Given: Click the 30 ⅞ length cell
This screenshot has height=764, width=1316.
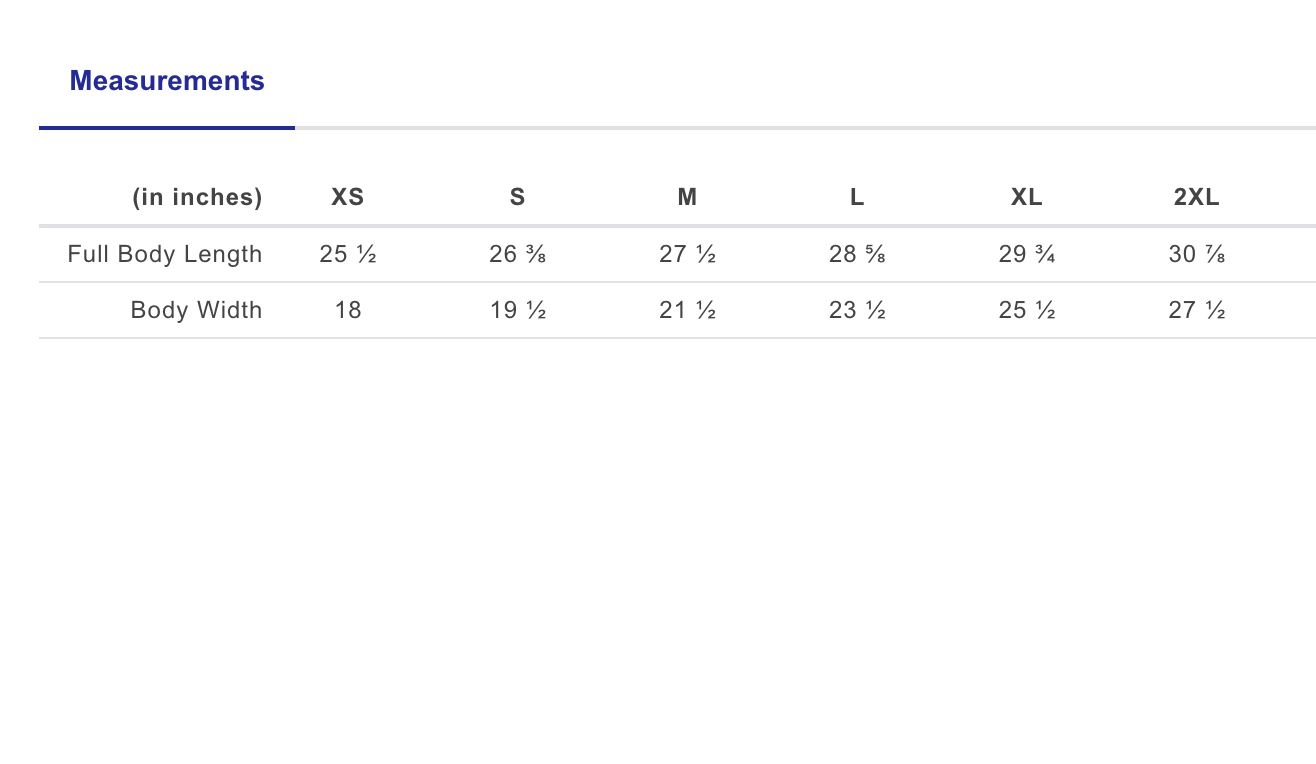Looking at the screenshot, I should pyautogui.click(x=1196, y=254).
